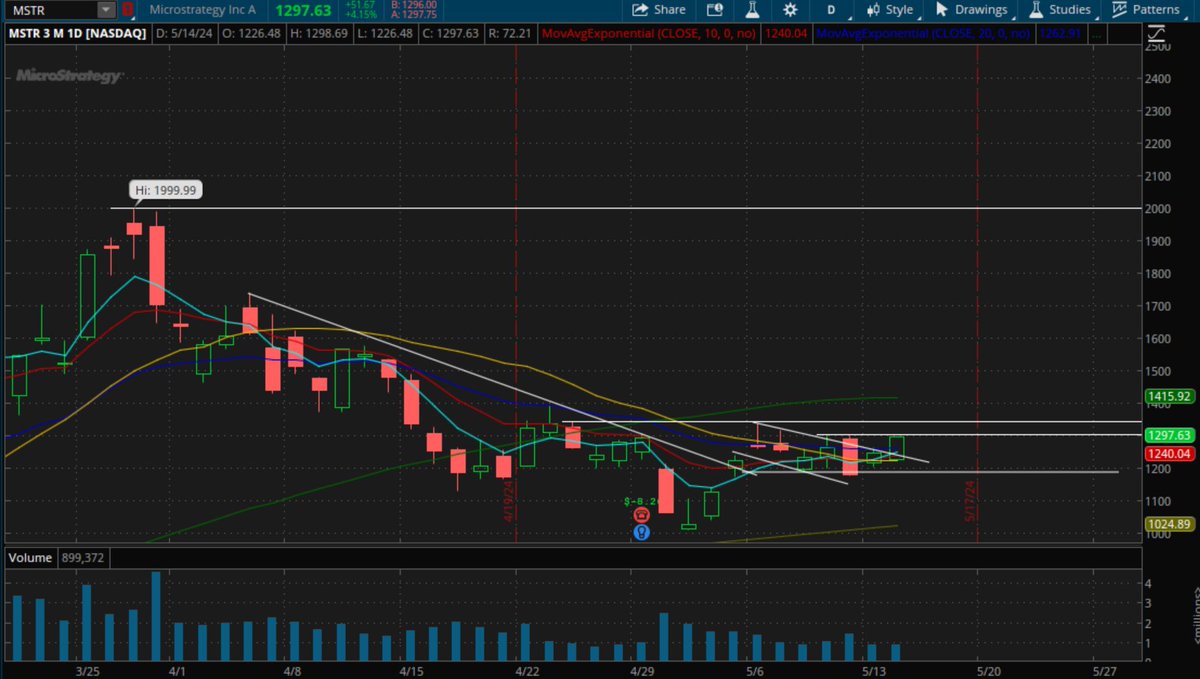The width and height of the screenshot is (1200, 679).
Task: Click the 1415.92 price axis label
Action: click(x=1169, y=396)
